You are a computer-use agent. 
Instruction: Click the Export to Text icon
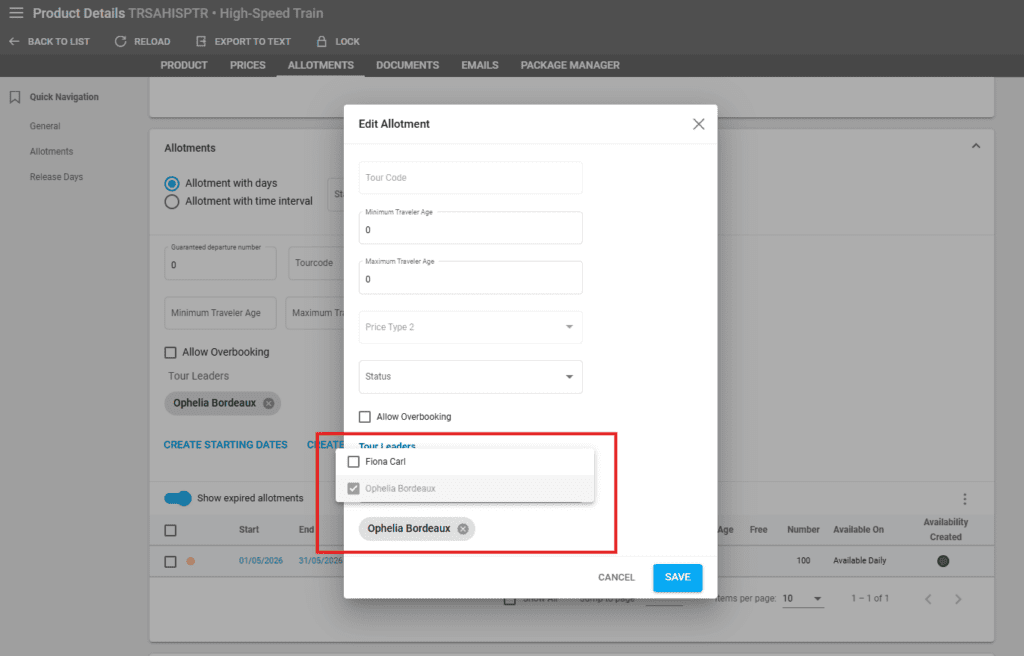tap(201, 42)
